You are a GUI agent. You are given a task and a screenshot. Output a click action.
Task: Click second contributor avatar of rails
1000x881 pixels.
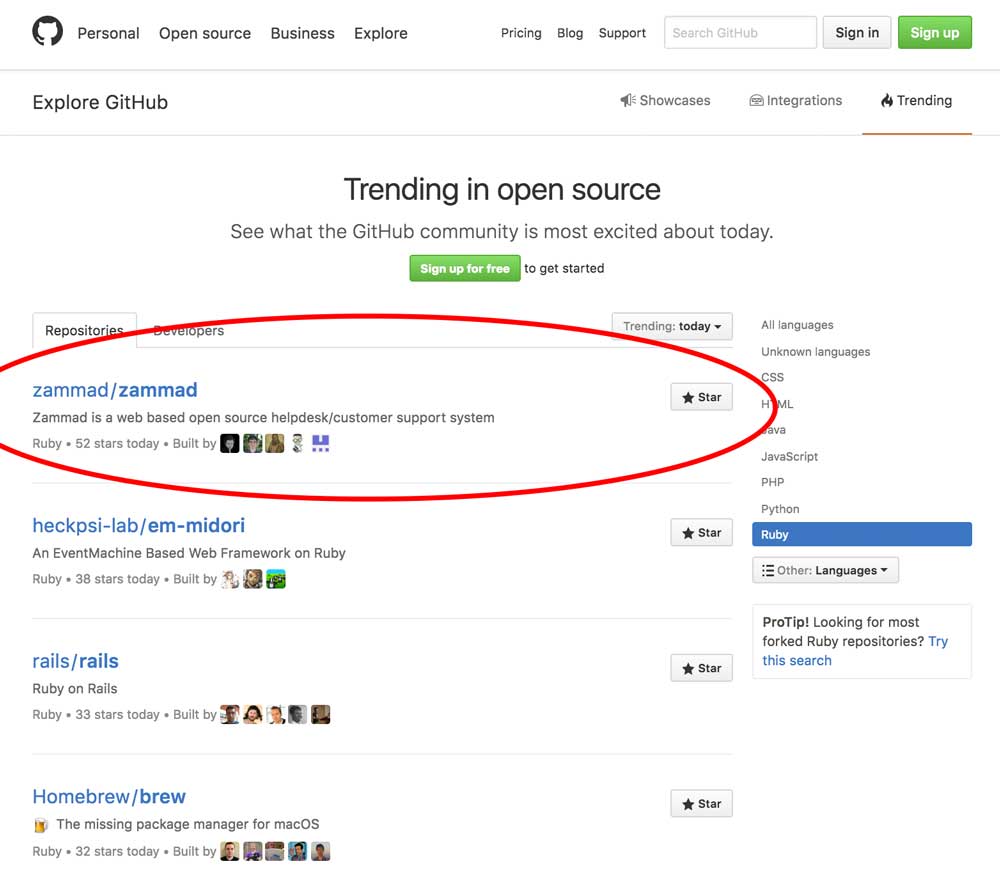pos(253,714)
